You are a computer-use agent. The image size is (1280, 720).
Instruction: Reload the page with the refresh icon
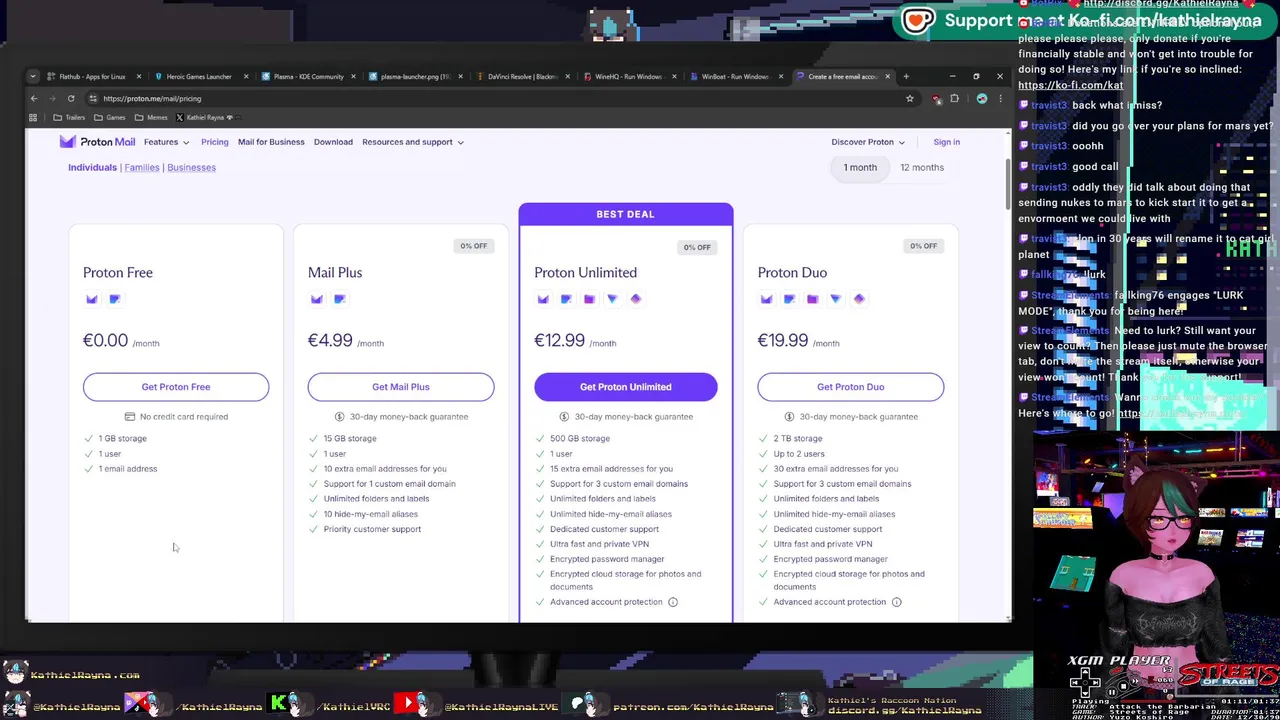click(71, 98)
